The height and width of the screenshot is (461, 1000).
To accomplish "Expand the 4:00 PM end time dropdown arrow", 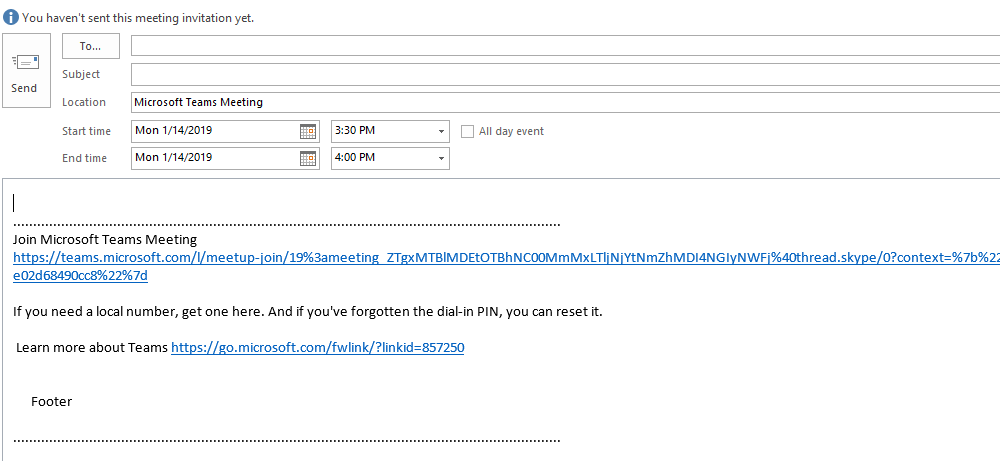I will (441, 158).
